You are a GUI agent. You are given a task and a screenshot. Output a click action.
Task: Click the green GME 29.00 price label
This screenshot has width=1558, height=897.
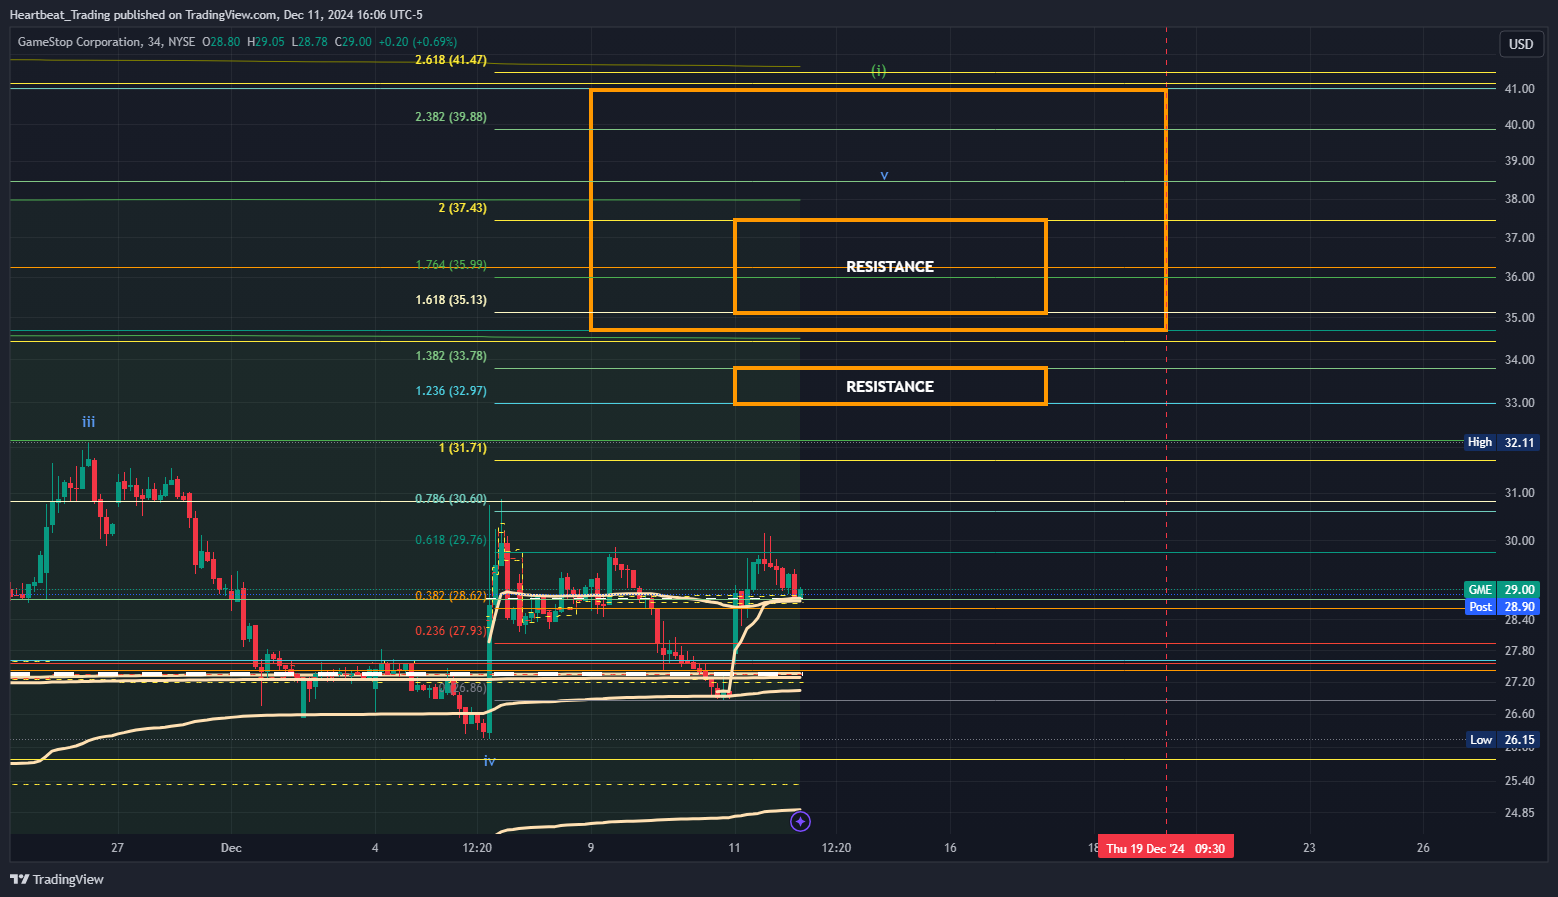tap(1500, 590)
